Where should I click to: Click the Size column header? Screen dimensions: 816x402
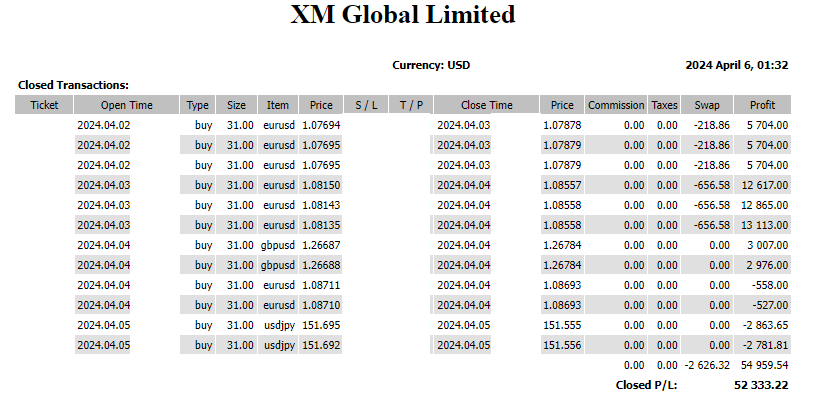[235, 105]
